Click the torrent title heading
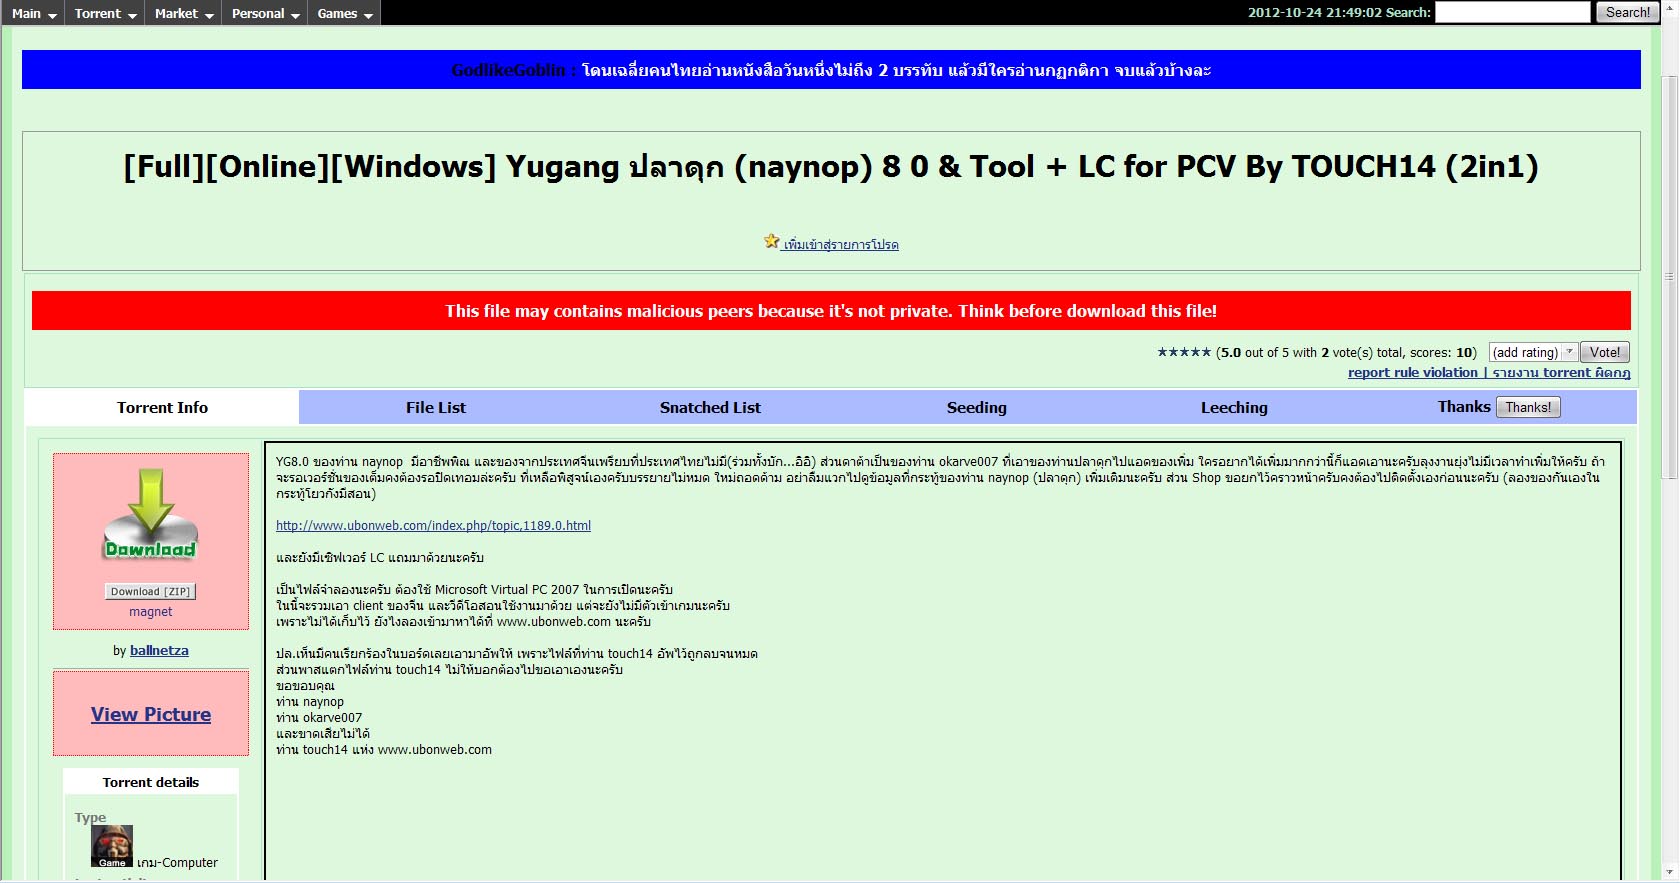1680x883 pixels. point(831,166)
